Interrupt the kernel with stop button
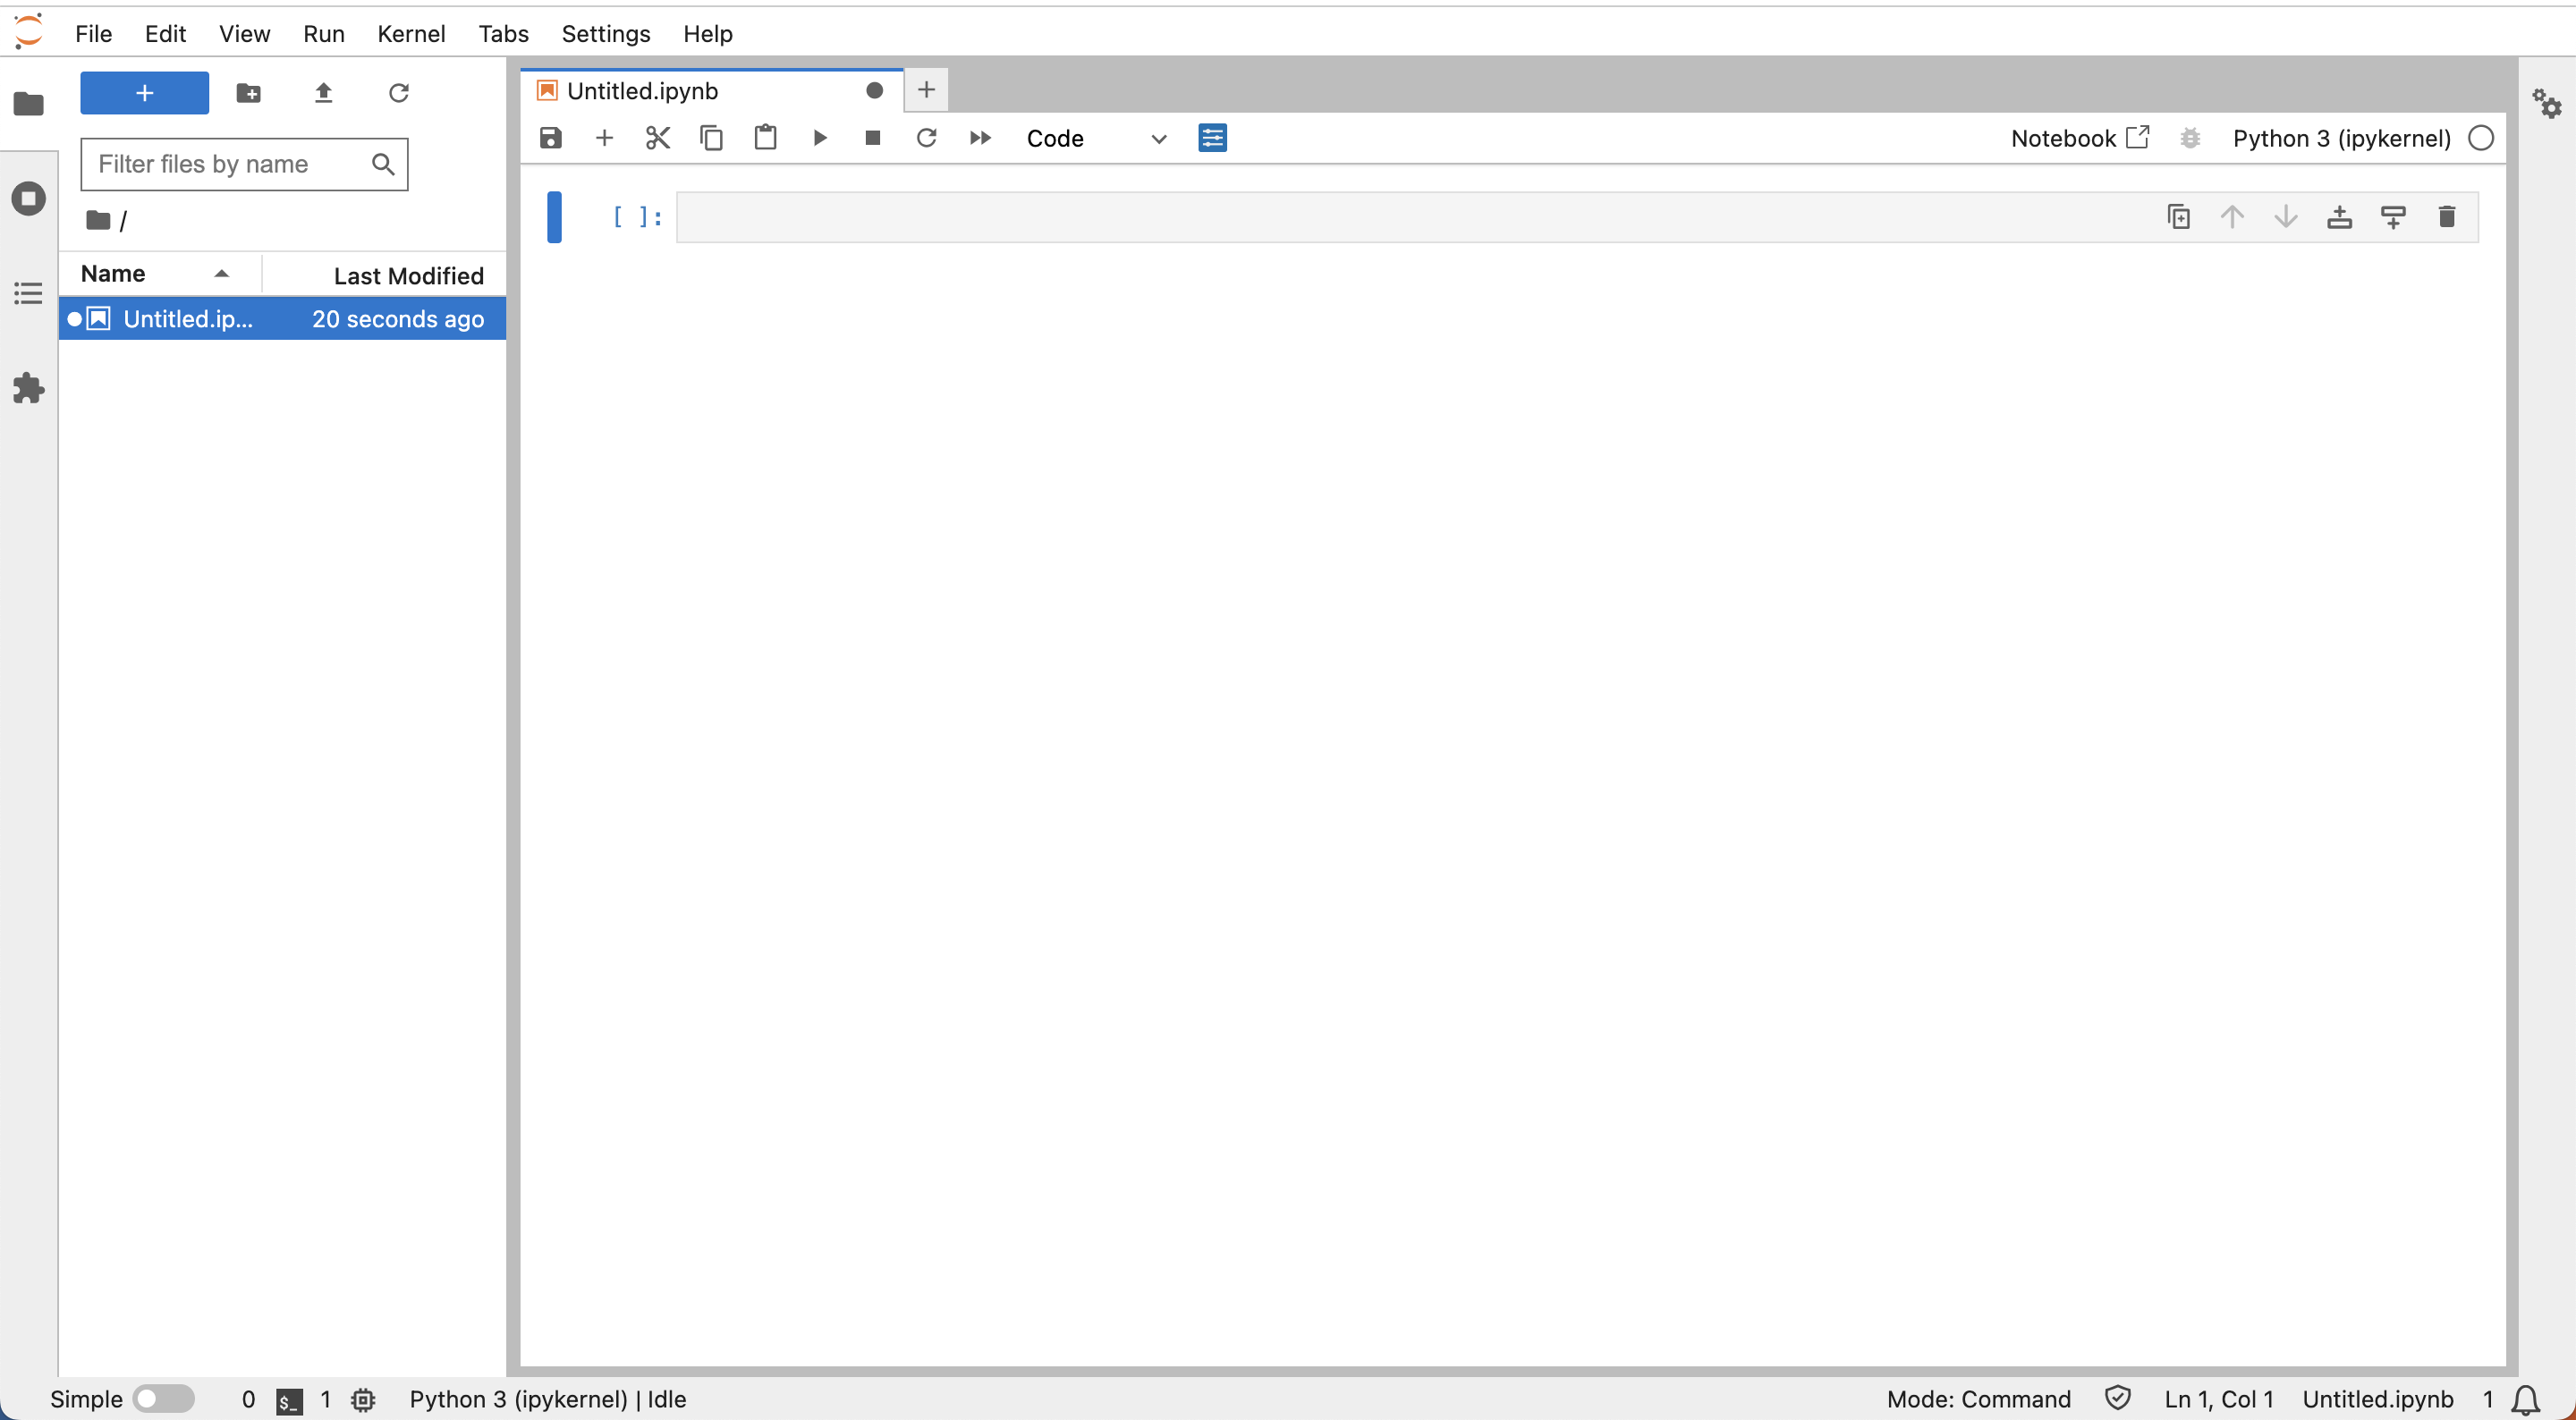 872,138
